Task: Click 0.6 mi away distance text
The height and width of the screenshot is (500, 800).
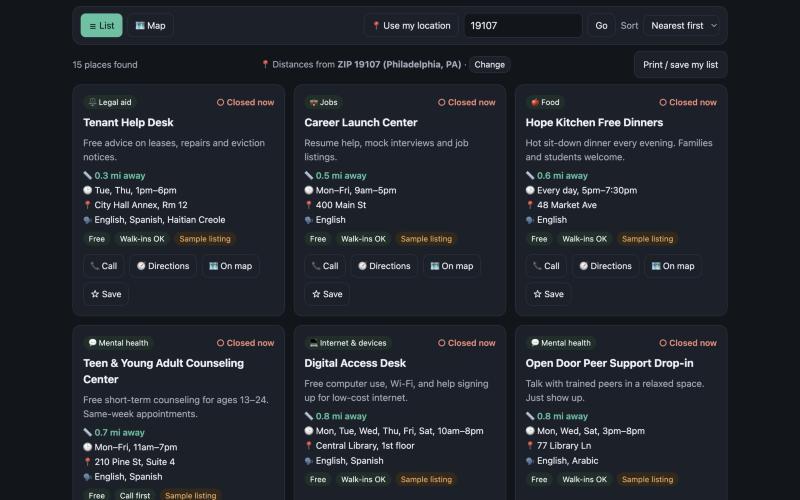Action: pyautogui.click(x=562, y=176)
